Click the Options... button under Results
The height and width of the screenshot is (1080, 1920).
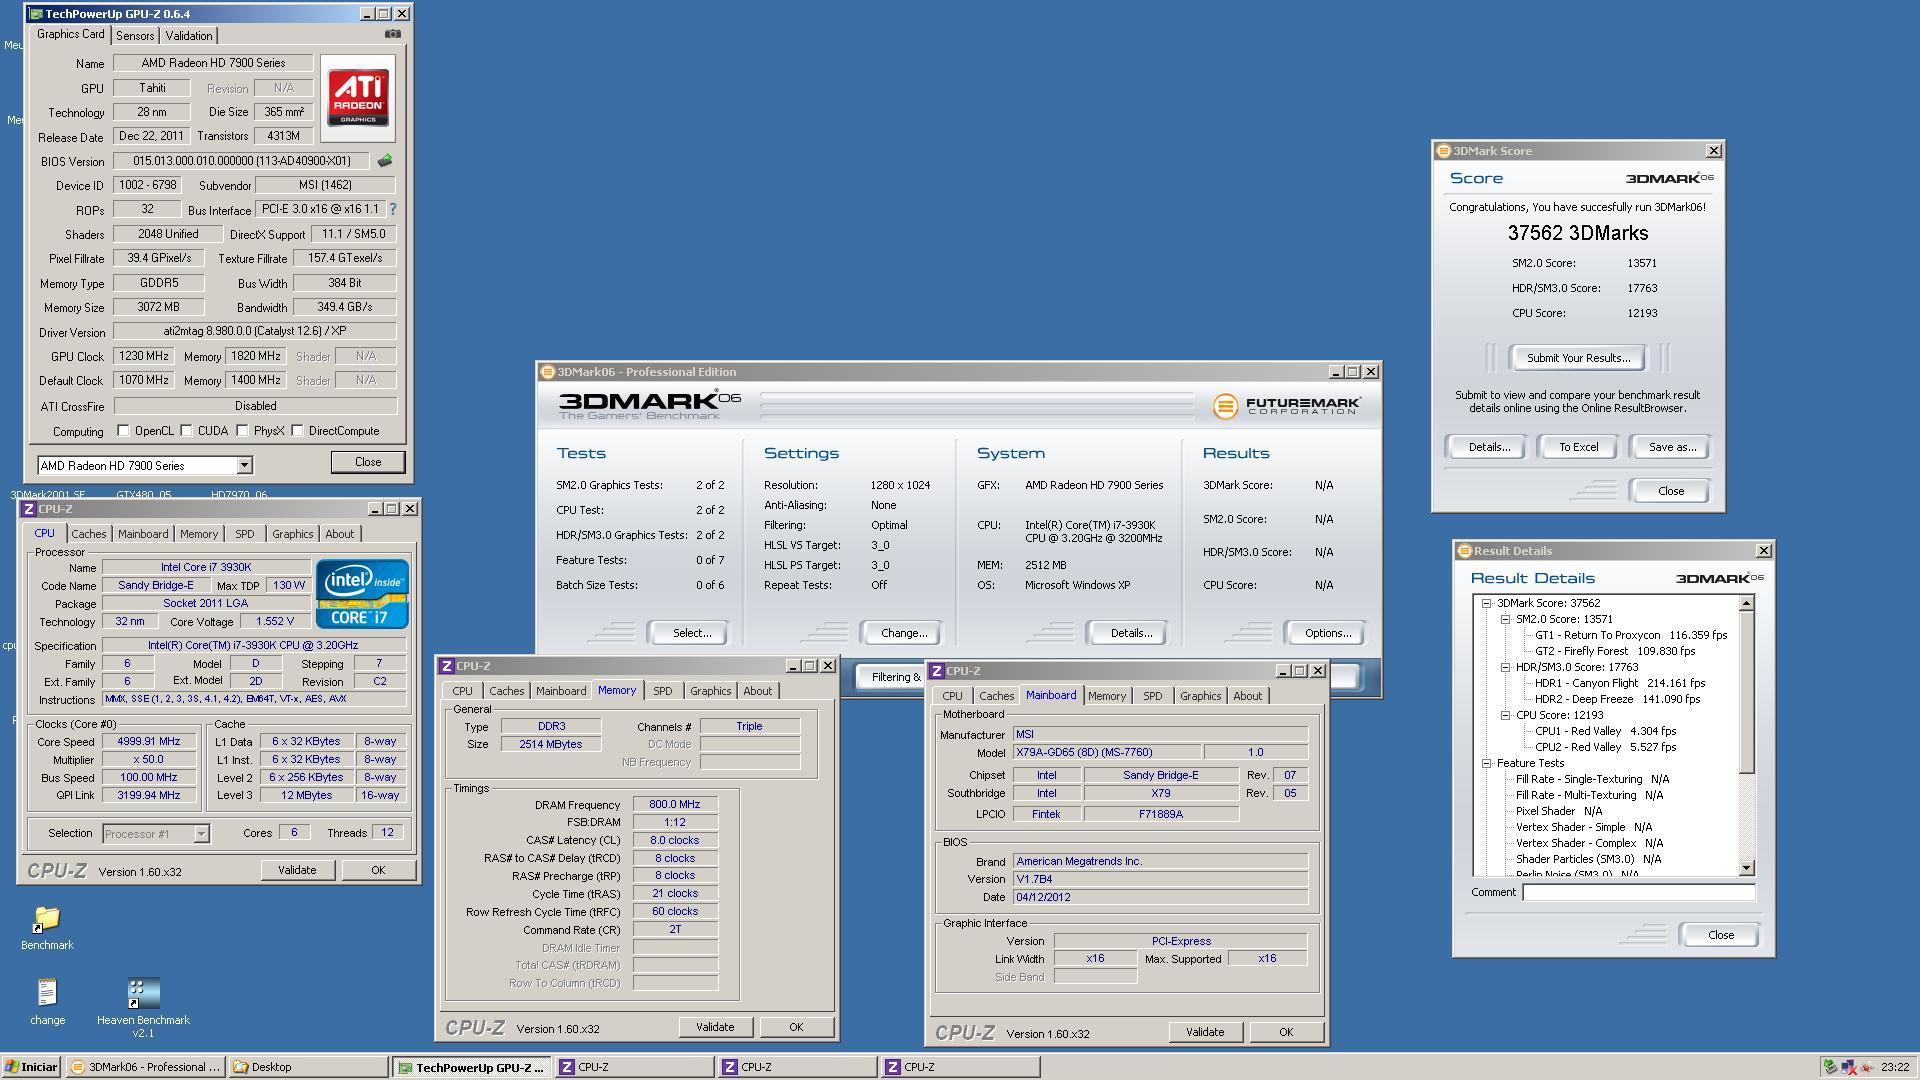[1327, 633]
